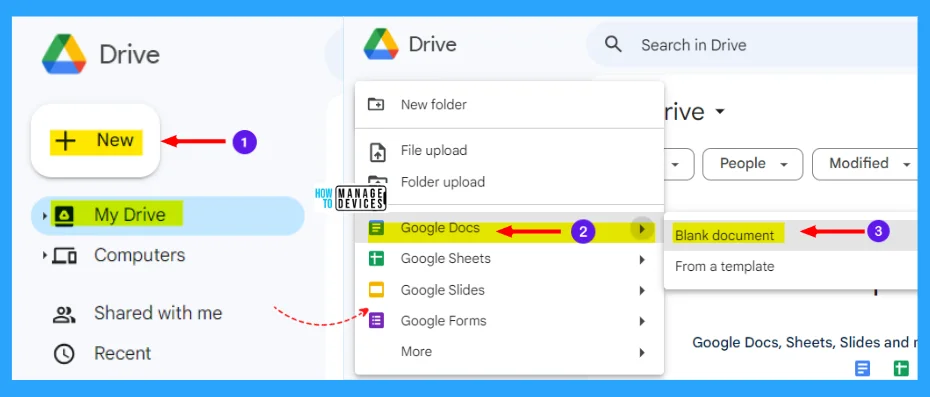930x397 pixels.
Task: Expand the Google Docs submenu arrow
Action: (x=642, y=228)
